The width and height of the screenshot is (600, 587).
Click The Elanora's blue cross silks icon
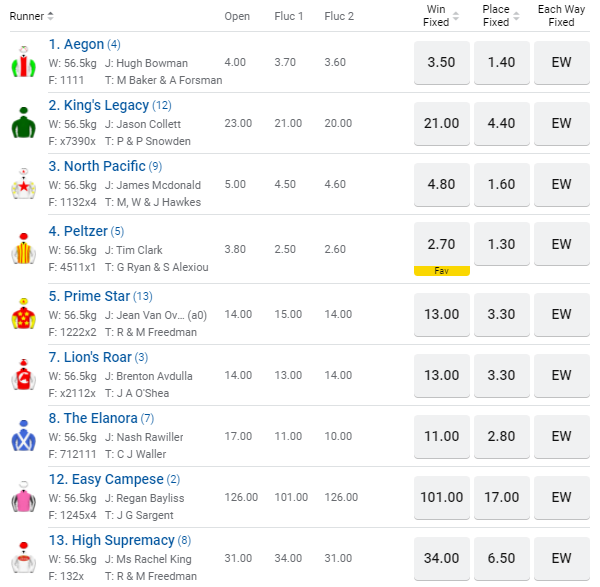[22, 436]
